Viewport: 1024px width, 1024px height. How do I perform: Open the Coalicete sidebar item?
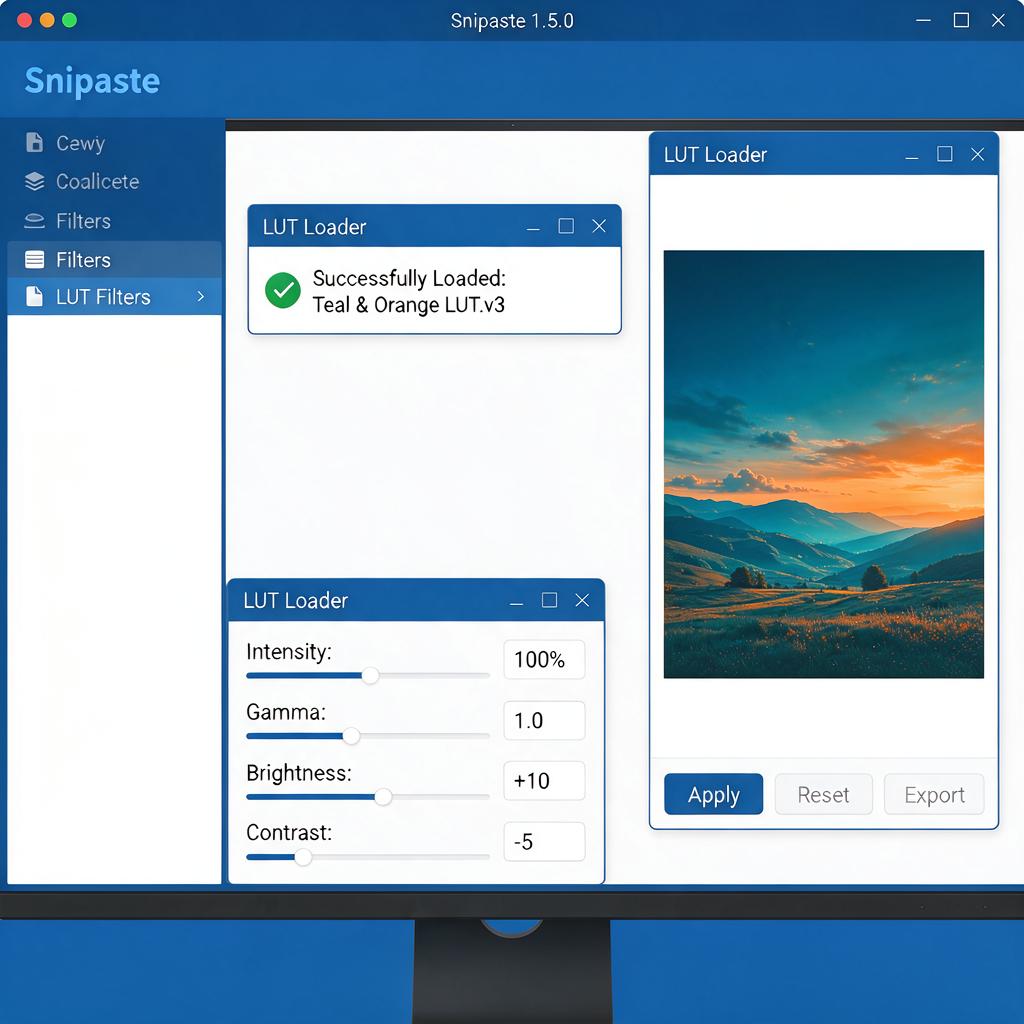pos(82,182)
